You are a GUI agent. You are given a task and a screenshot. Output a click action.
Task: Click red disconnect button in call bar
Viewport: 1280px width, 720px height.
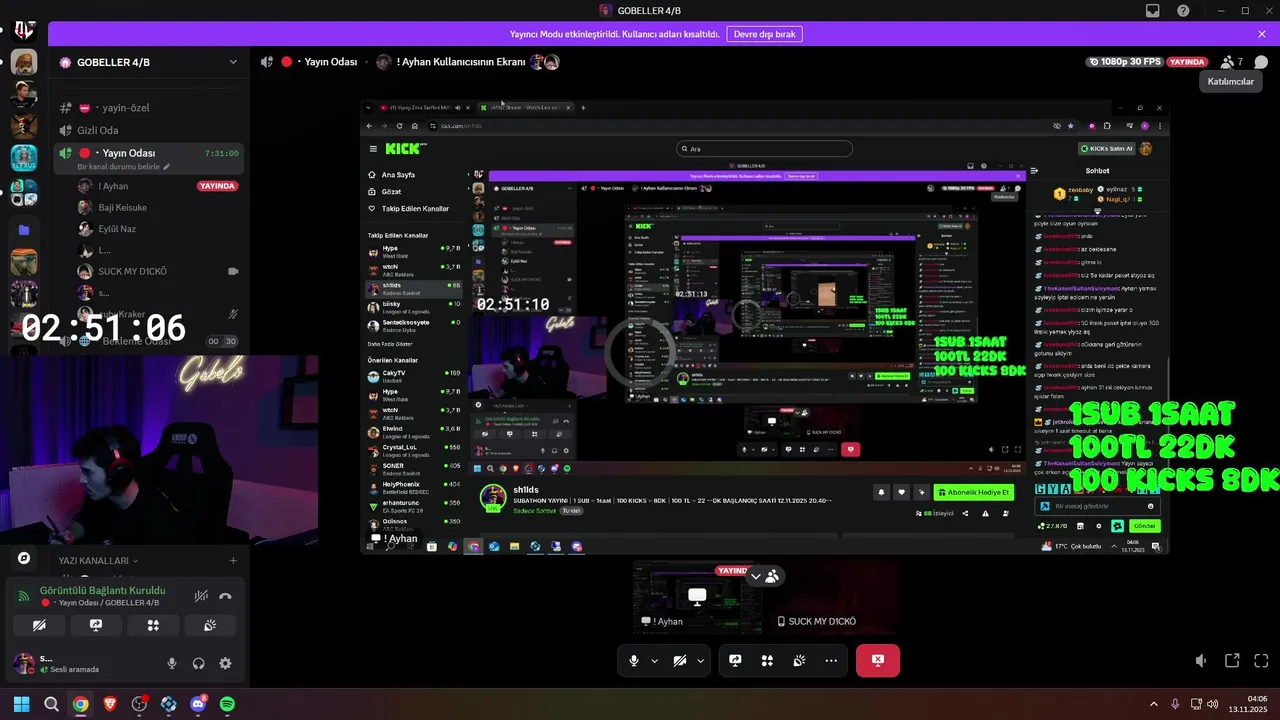878,661
